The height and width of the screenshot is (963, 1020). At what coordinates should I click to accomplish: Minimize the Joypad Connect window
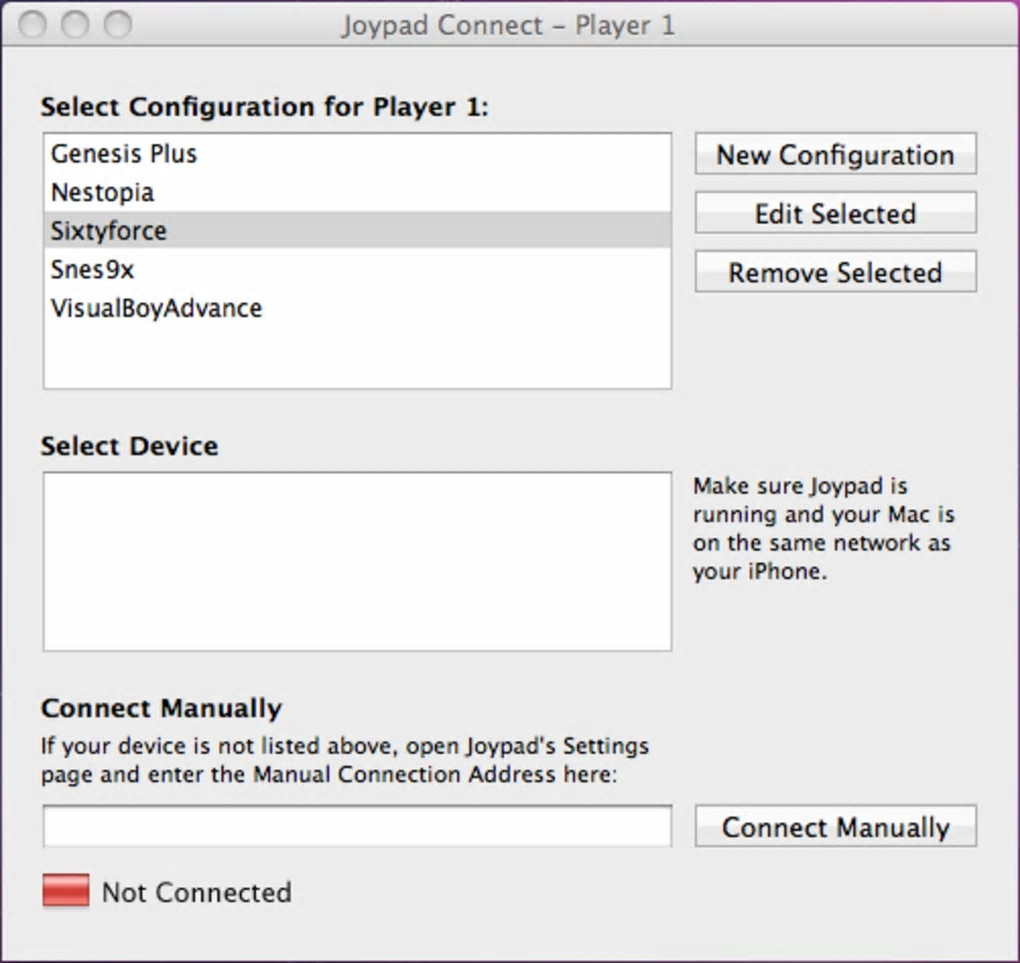[x=75, y=24]
